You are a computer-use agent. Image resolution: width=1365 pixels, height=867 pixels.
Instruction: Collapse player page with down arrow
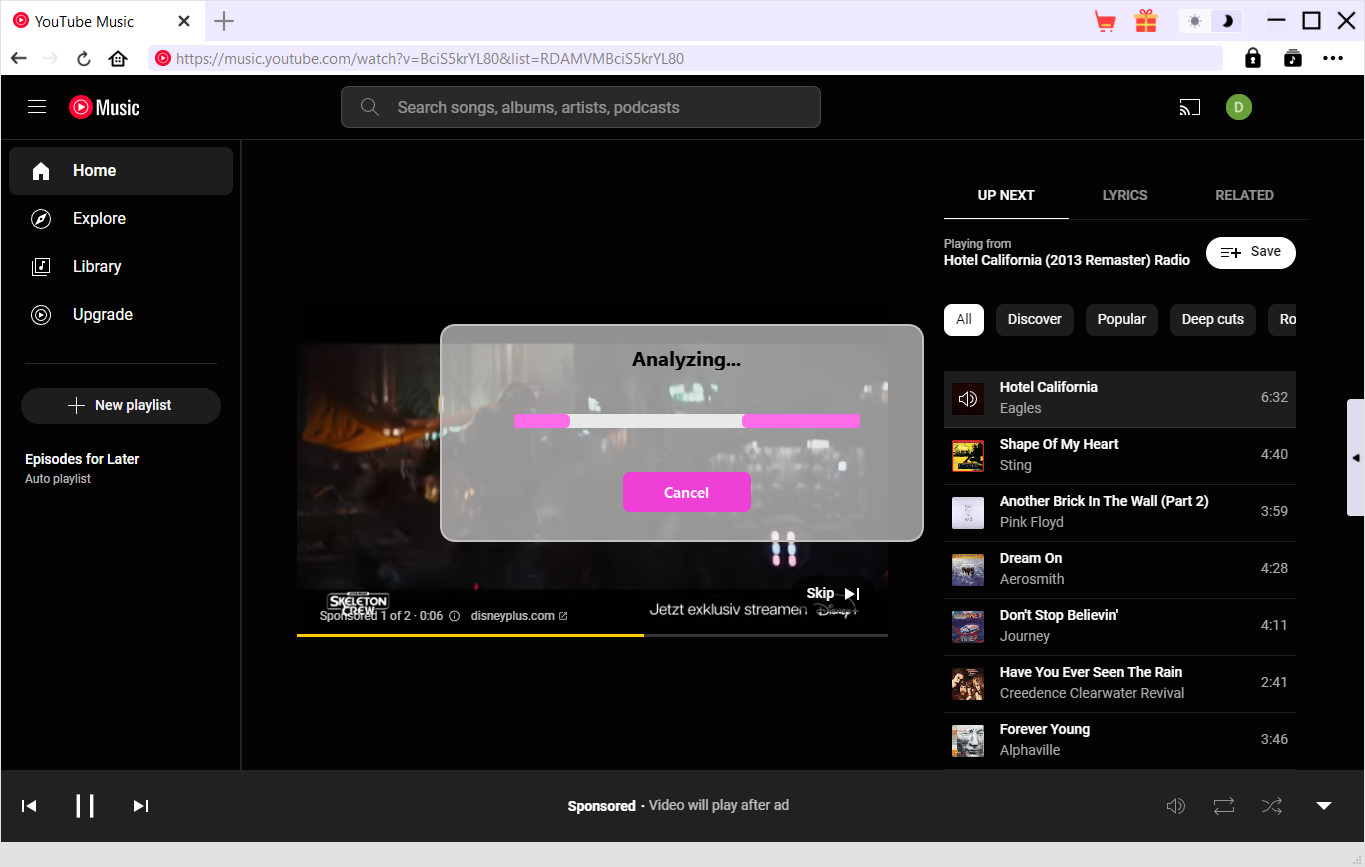click(1323, 805)
